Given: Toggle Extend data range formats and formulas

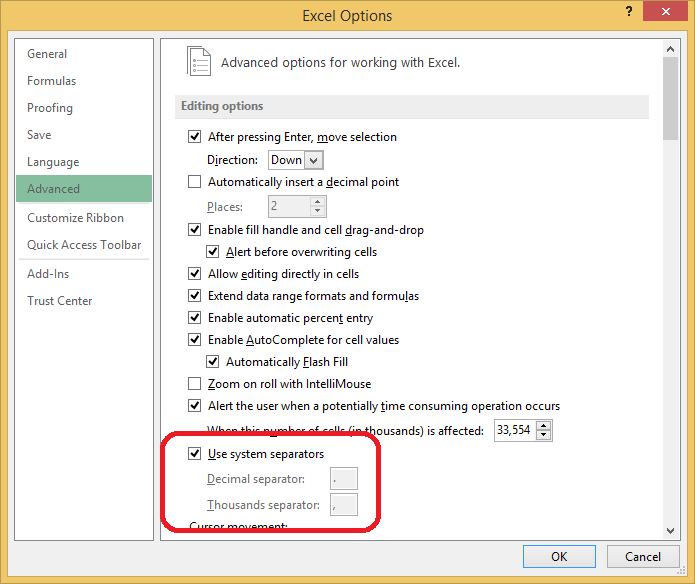Looking at the screenshot, I should click(x=195, y=296).
